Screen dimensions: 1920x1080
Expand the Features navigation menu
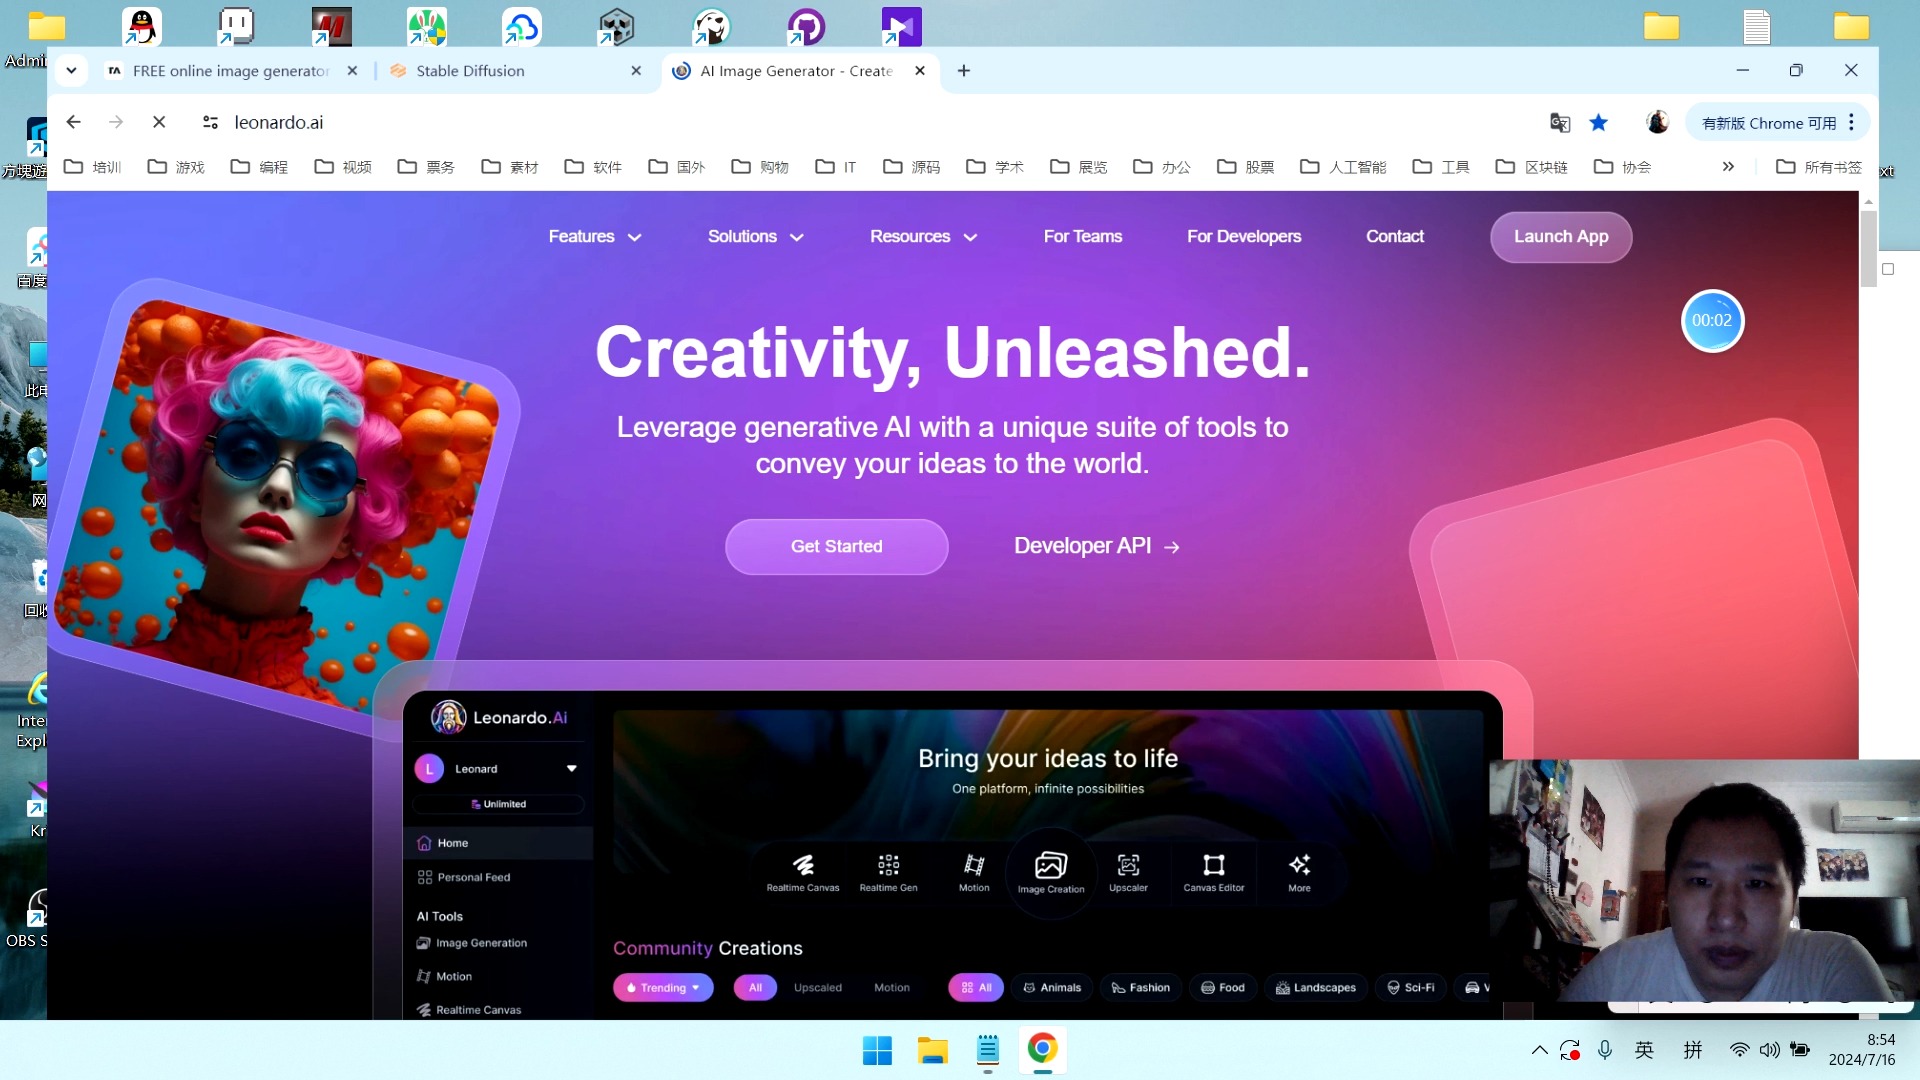tap(595, 237)
